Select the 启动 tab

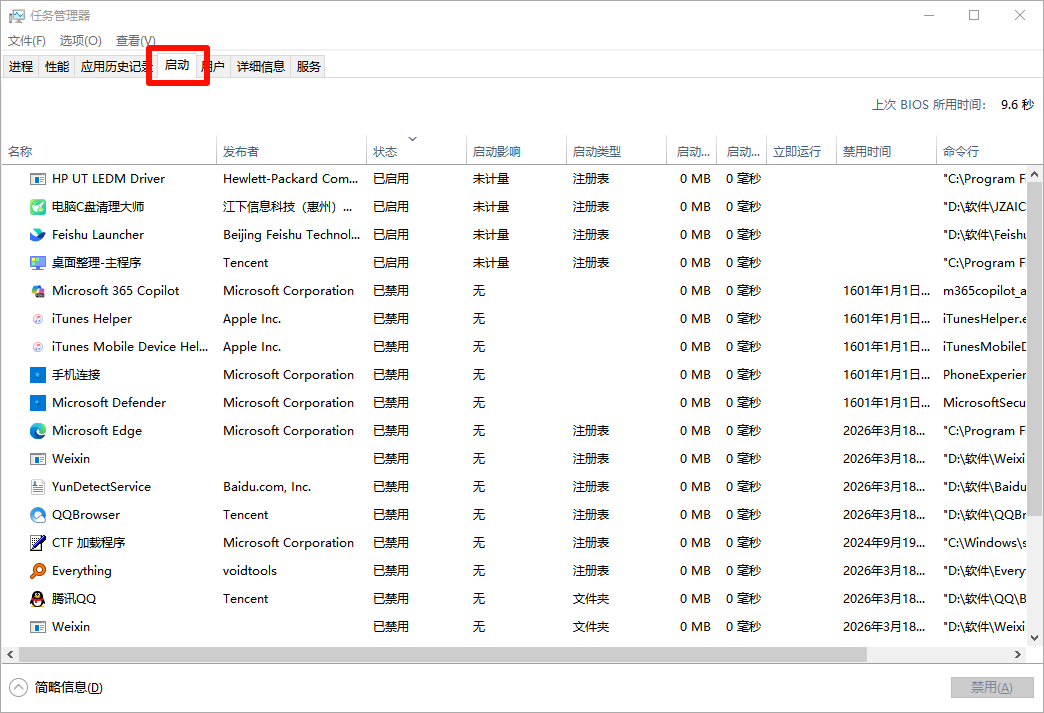[x=177, y=65]
